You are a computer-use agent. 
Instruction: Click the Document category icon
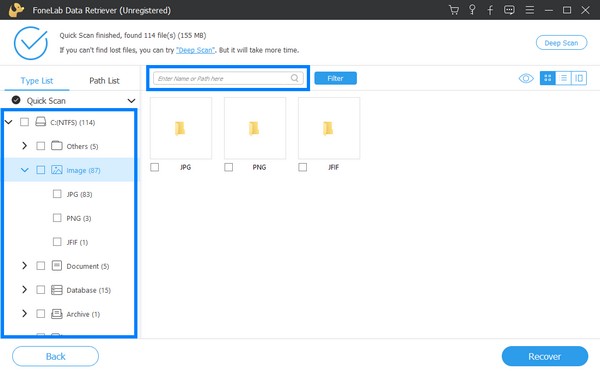[x=57, y=266]
